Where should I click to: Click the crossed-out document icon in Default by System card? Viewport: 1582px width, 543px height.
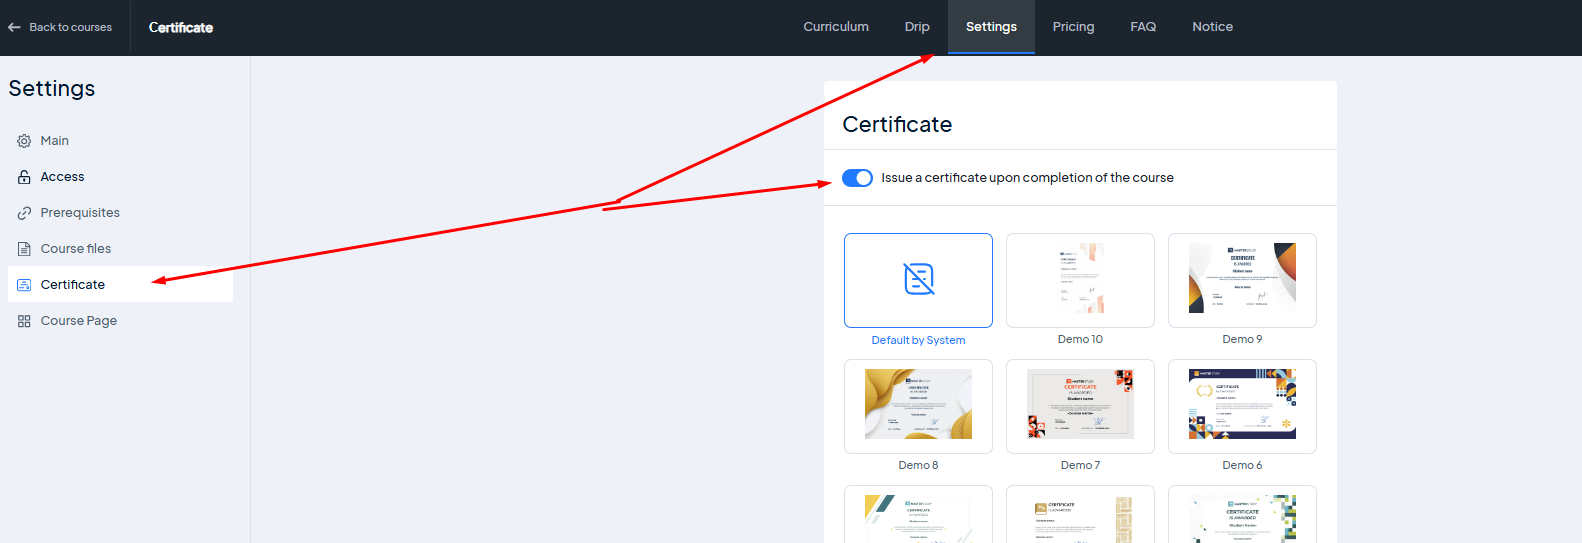click(918, 279)
